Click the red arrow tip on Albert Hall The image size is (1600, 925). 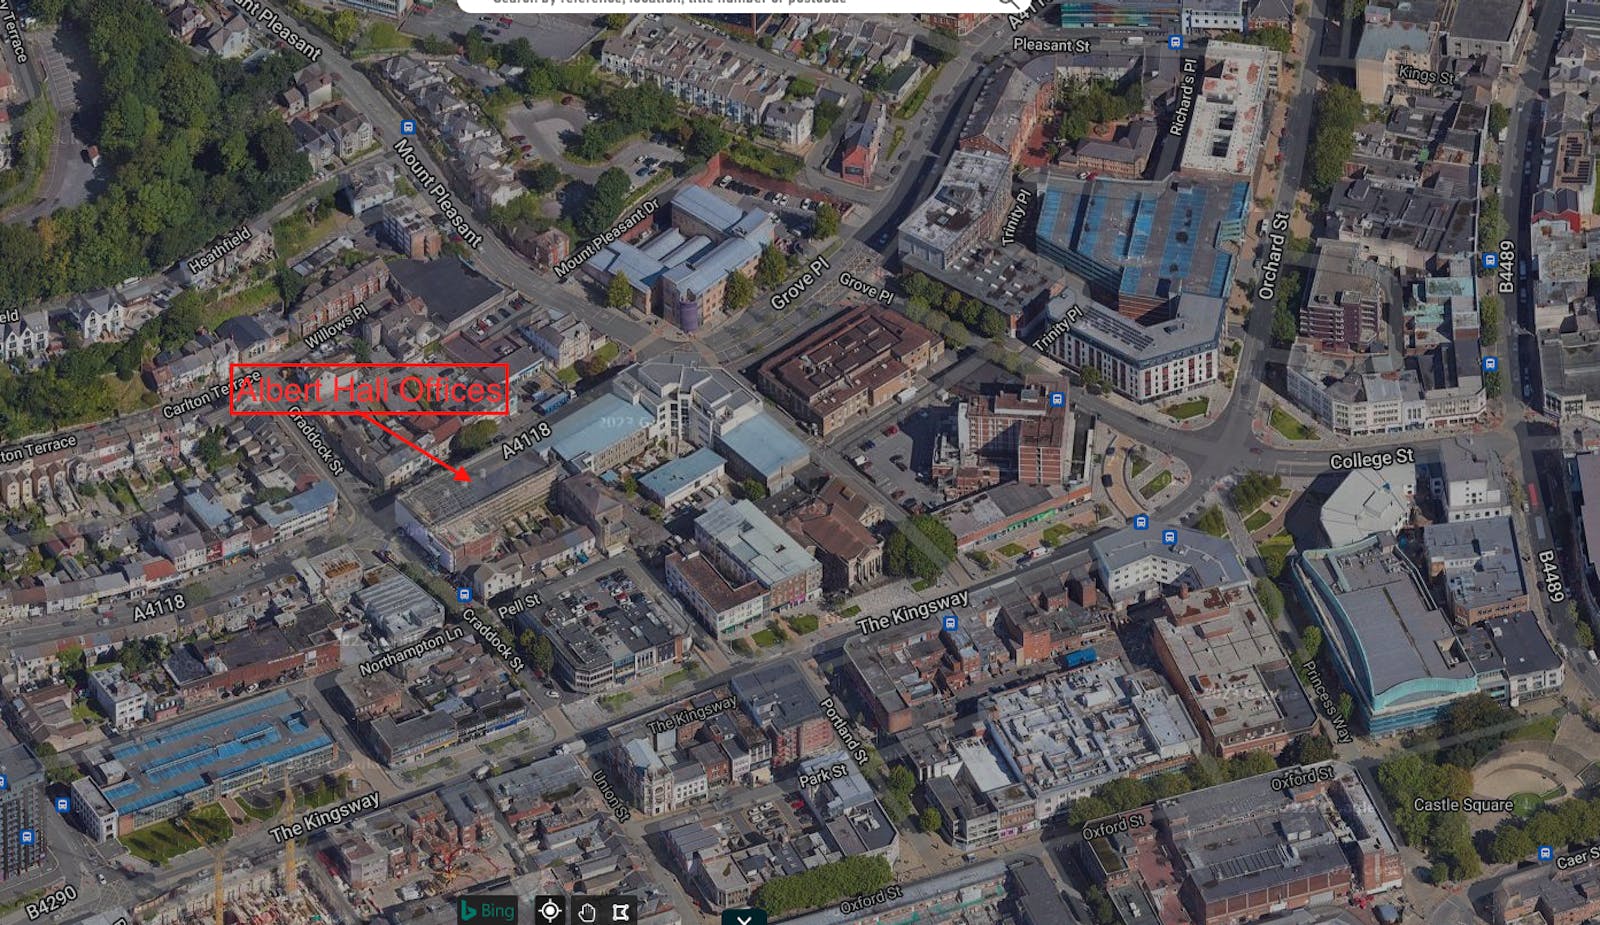pos(463,475)
